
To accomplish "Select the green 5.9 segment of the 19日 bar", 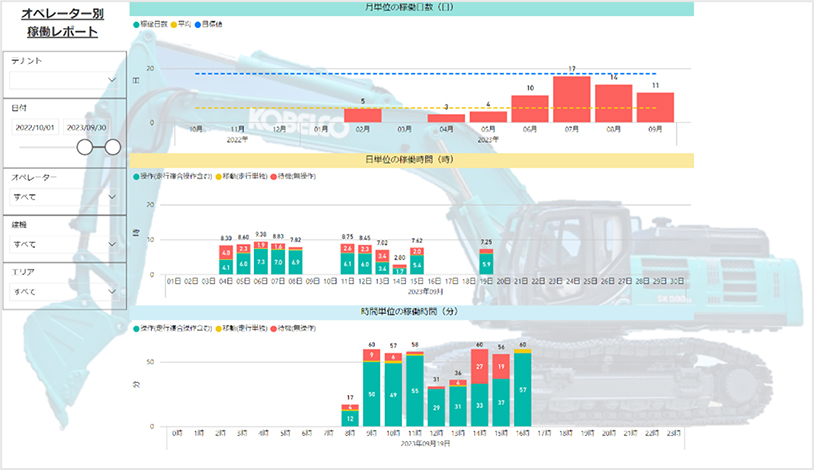I will 486,264.
